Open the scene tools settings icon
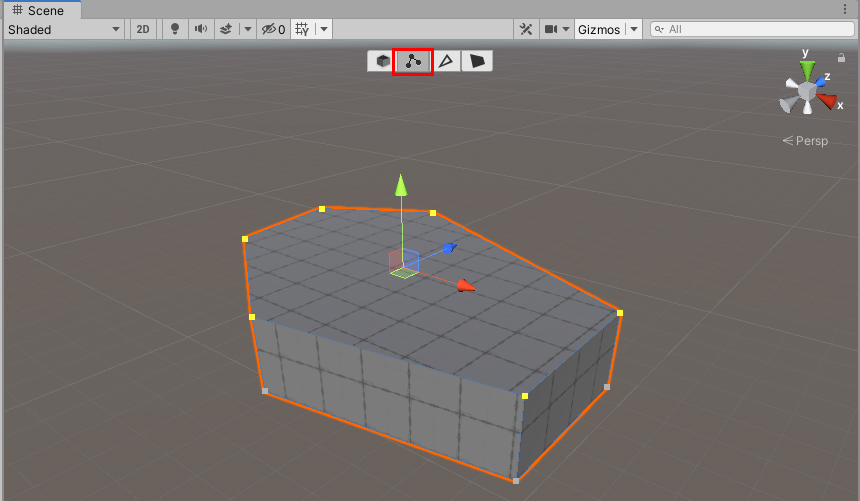The height and width of the screenshot is (501, 860). pyautogui.click(x=526, y=30)
